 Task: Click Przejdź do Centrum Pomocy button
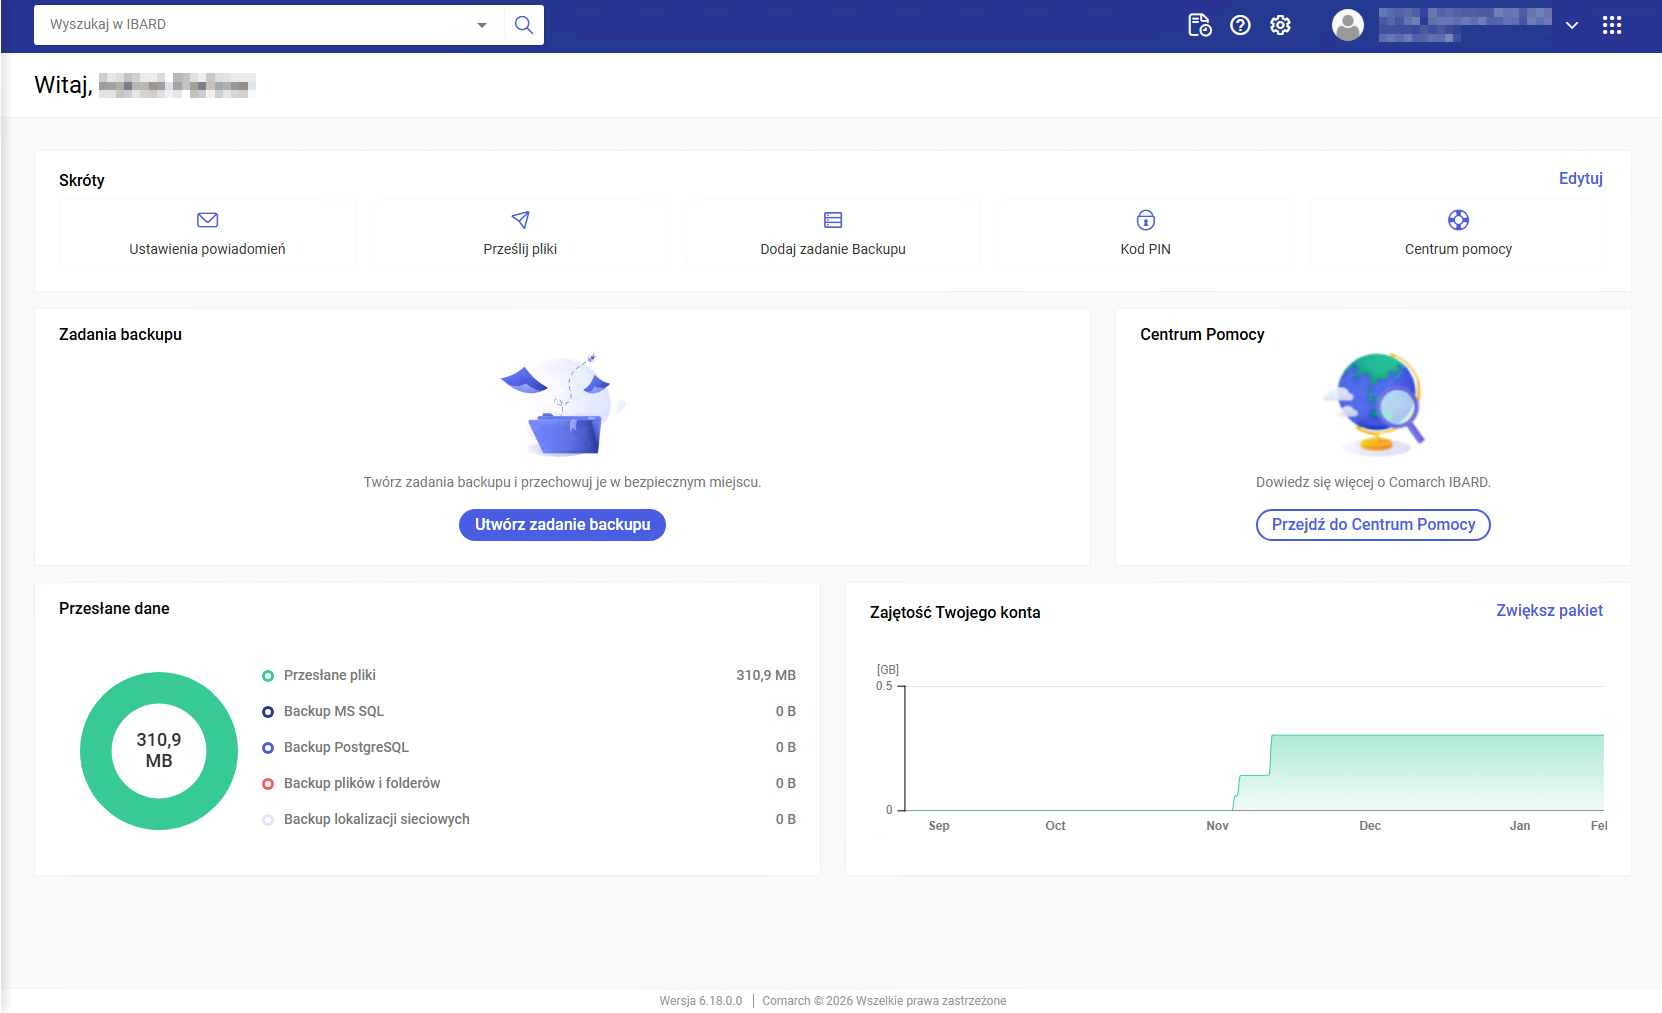click(1373, 525)
